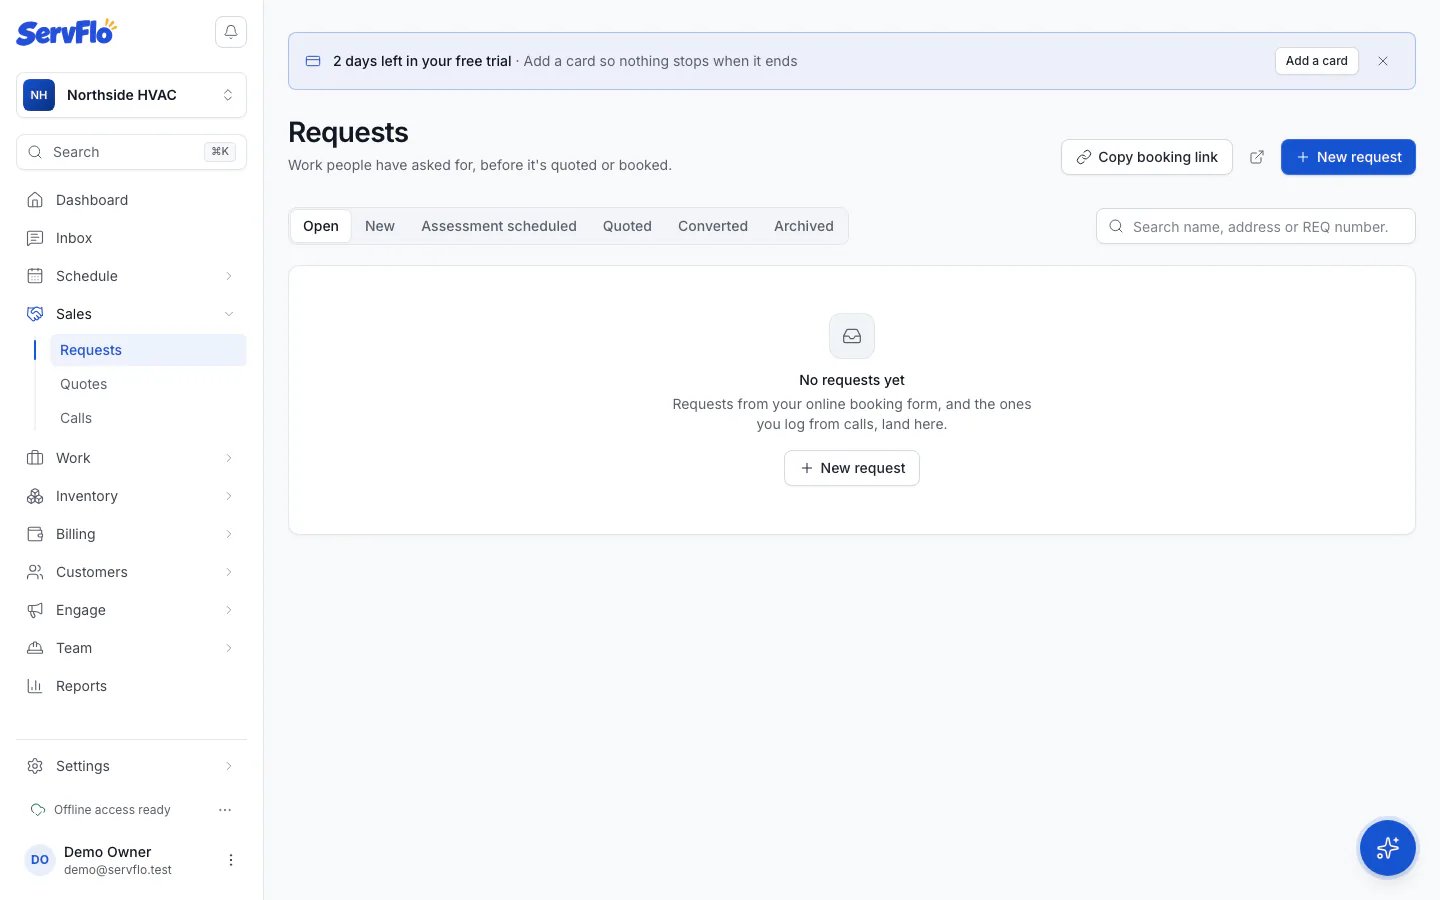
Task: Switch to the Assessment scheduled tab
Action: 499,226
